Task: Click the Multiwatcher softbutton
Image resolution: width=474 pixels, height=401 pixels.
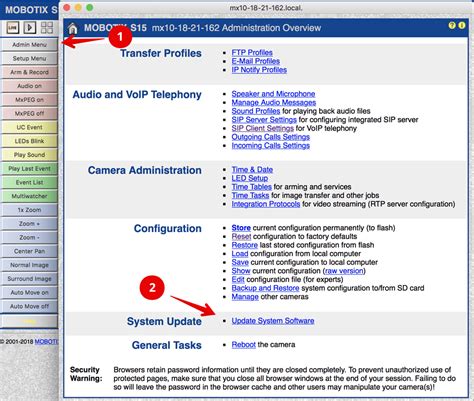Action: pyautogui.click(x=29, y=196)
